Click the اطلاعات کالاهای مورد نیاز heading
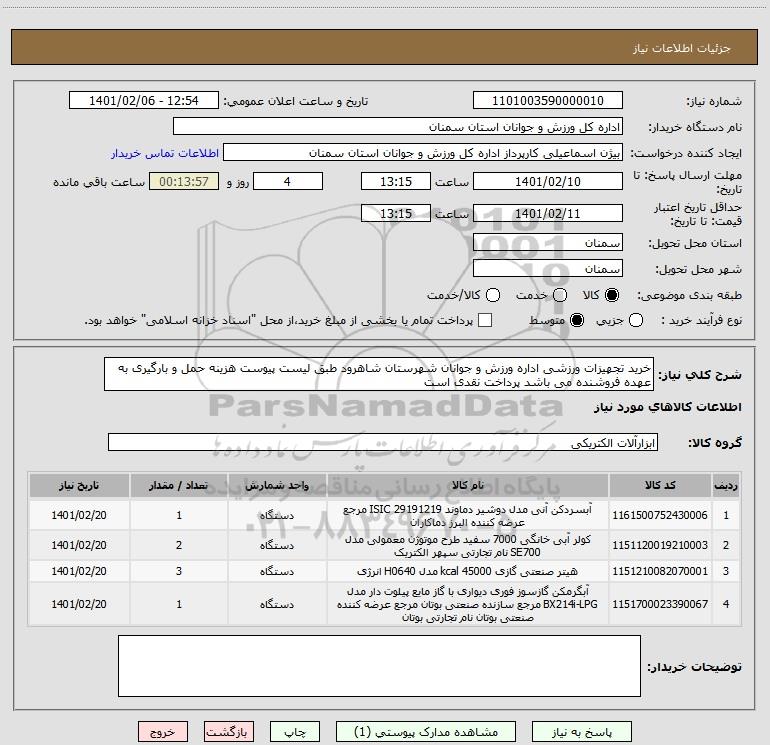 [x=667, y=407]
